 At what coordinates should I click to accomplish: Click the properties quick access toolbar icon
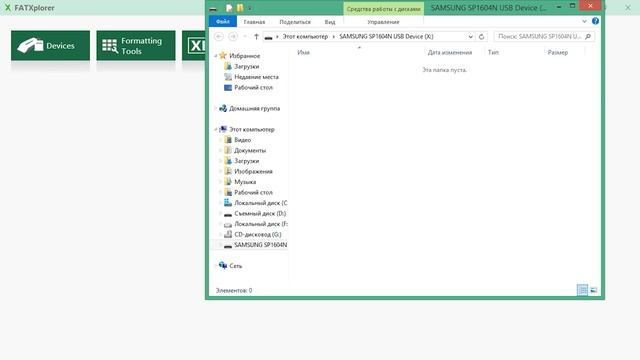[229, 7]
